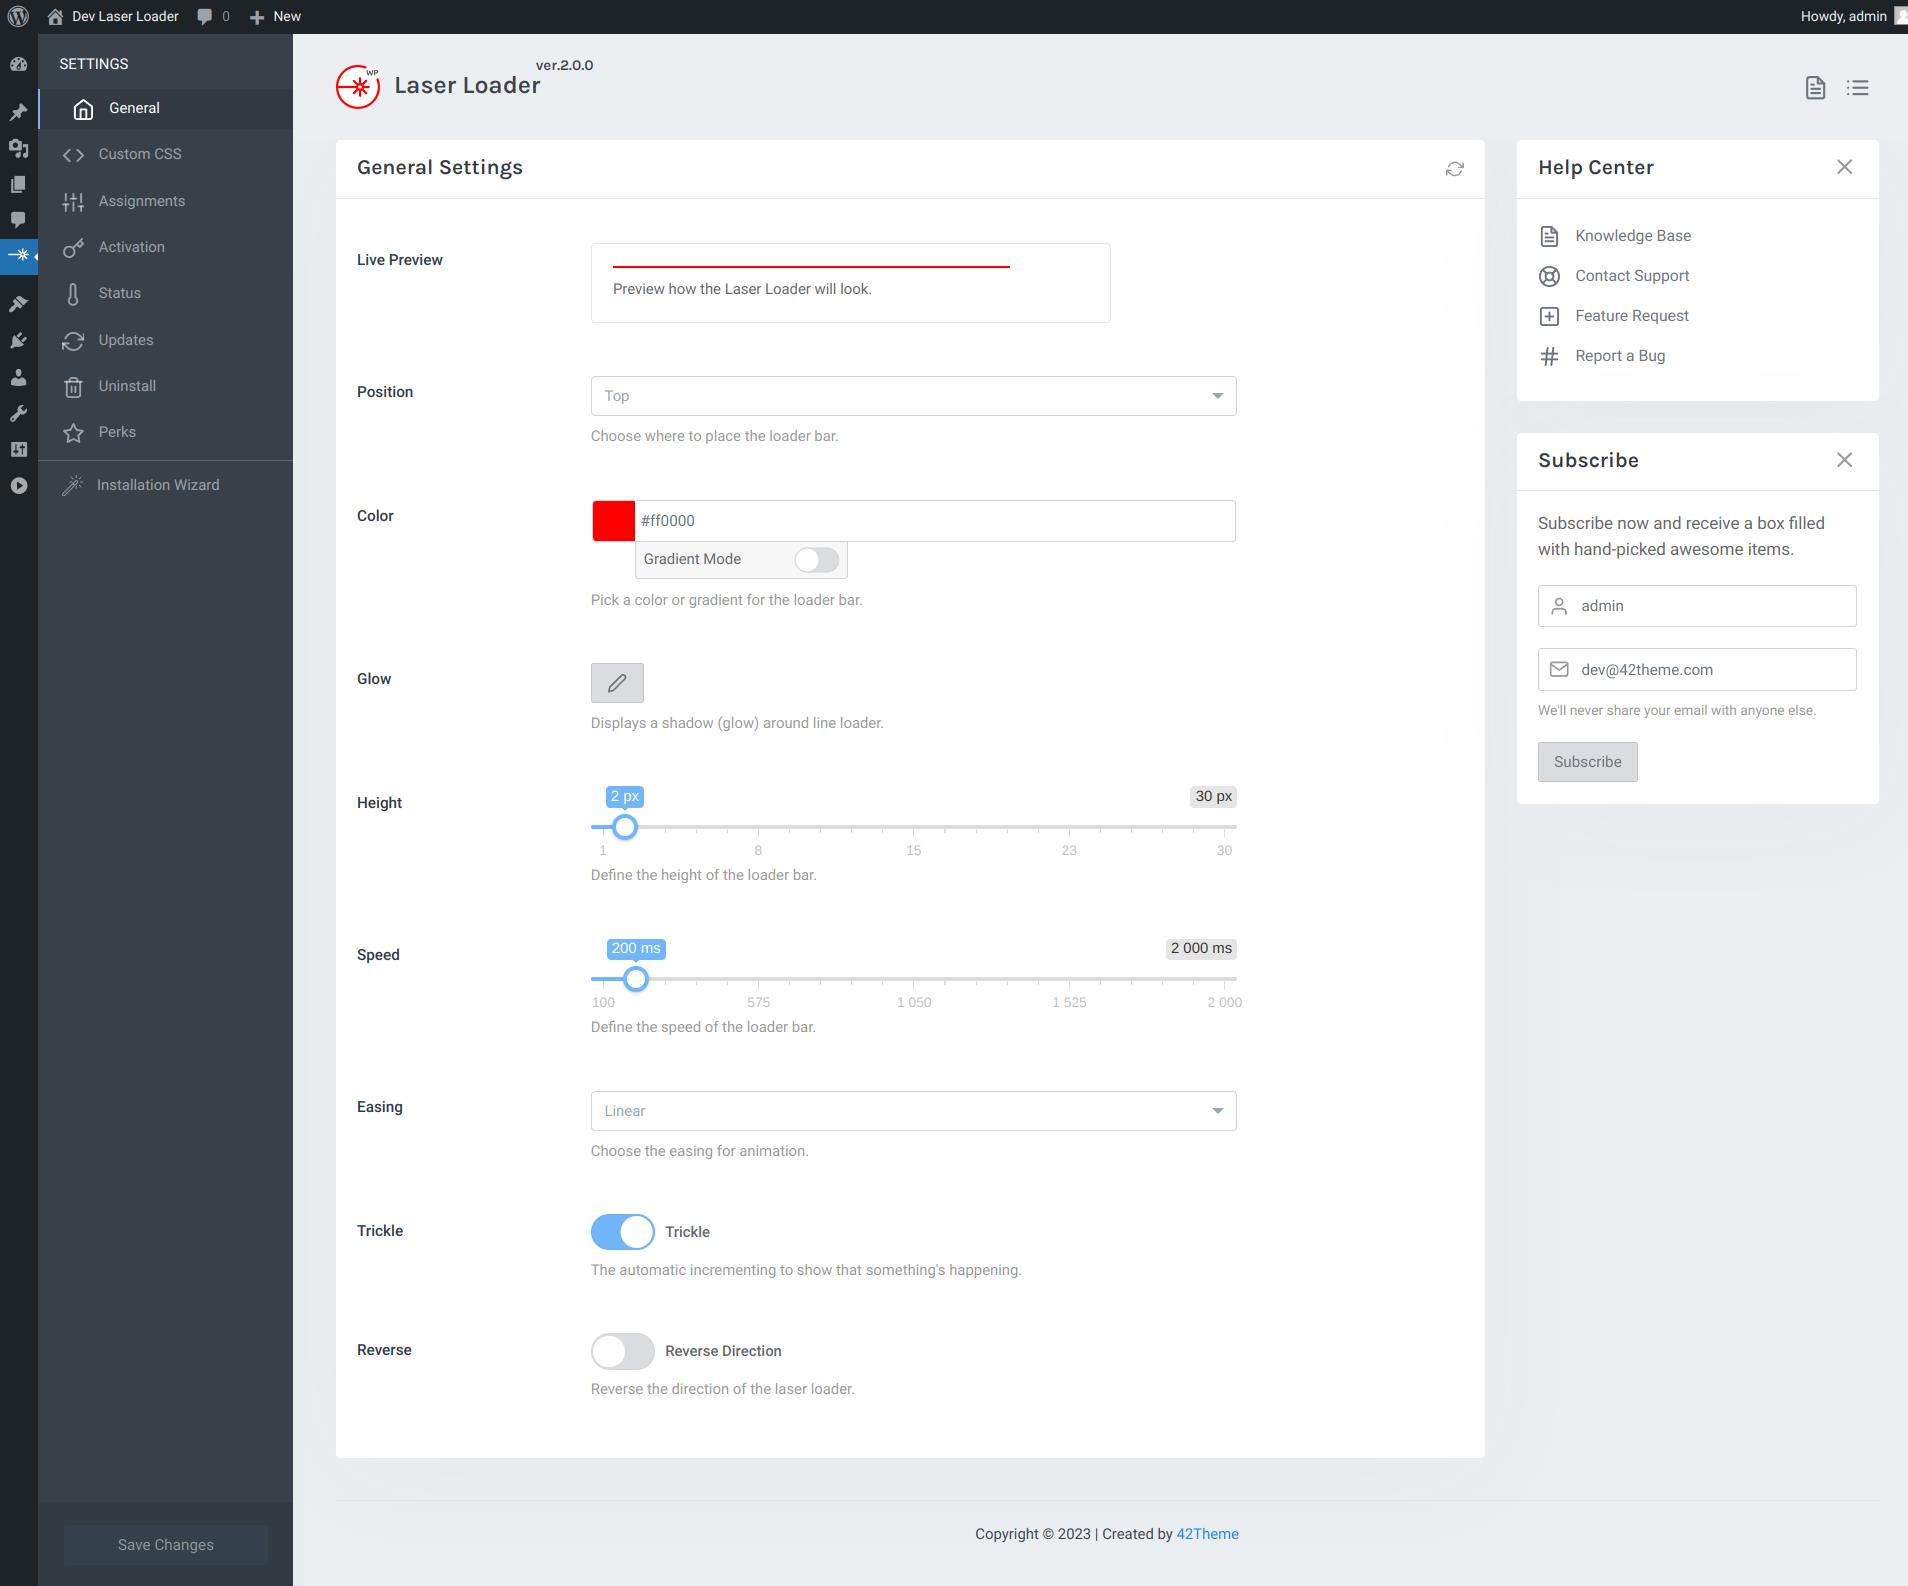The image size is (1908, 1586).
Task: Click the Height slider handle
Action: coord(625,827)
